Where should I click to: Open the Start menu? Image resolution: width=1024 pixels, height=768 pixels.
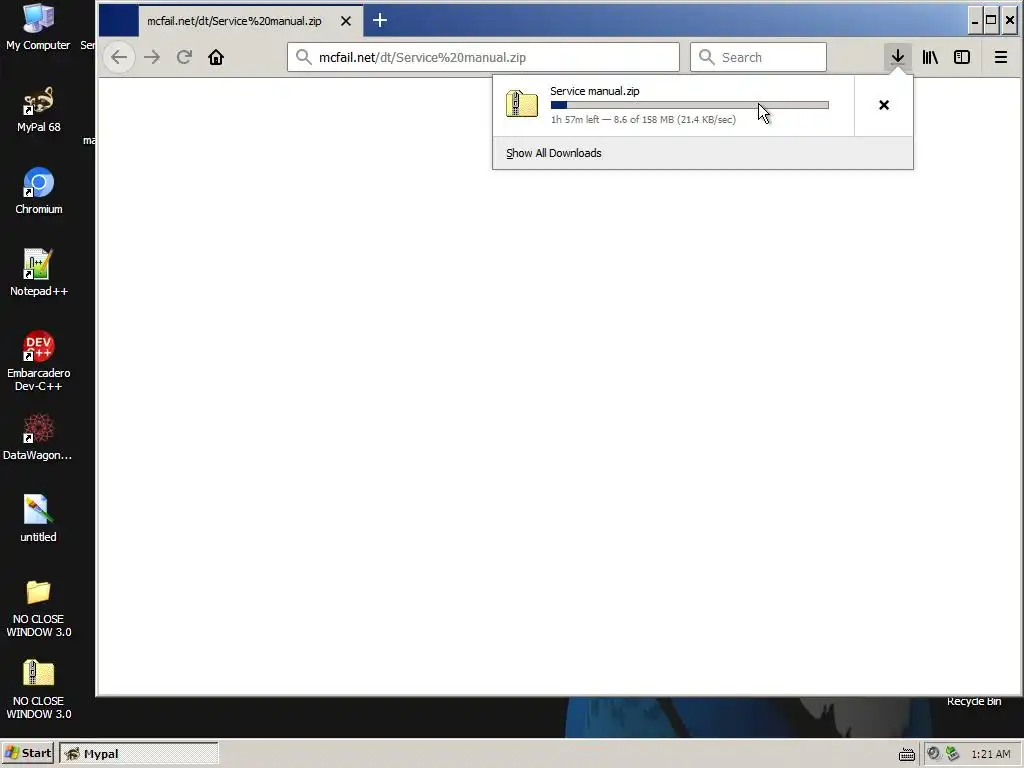[27, 753]
